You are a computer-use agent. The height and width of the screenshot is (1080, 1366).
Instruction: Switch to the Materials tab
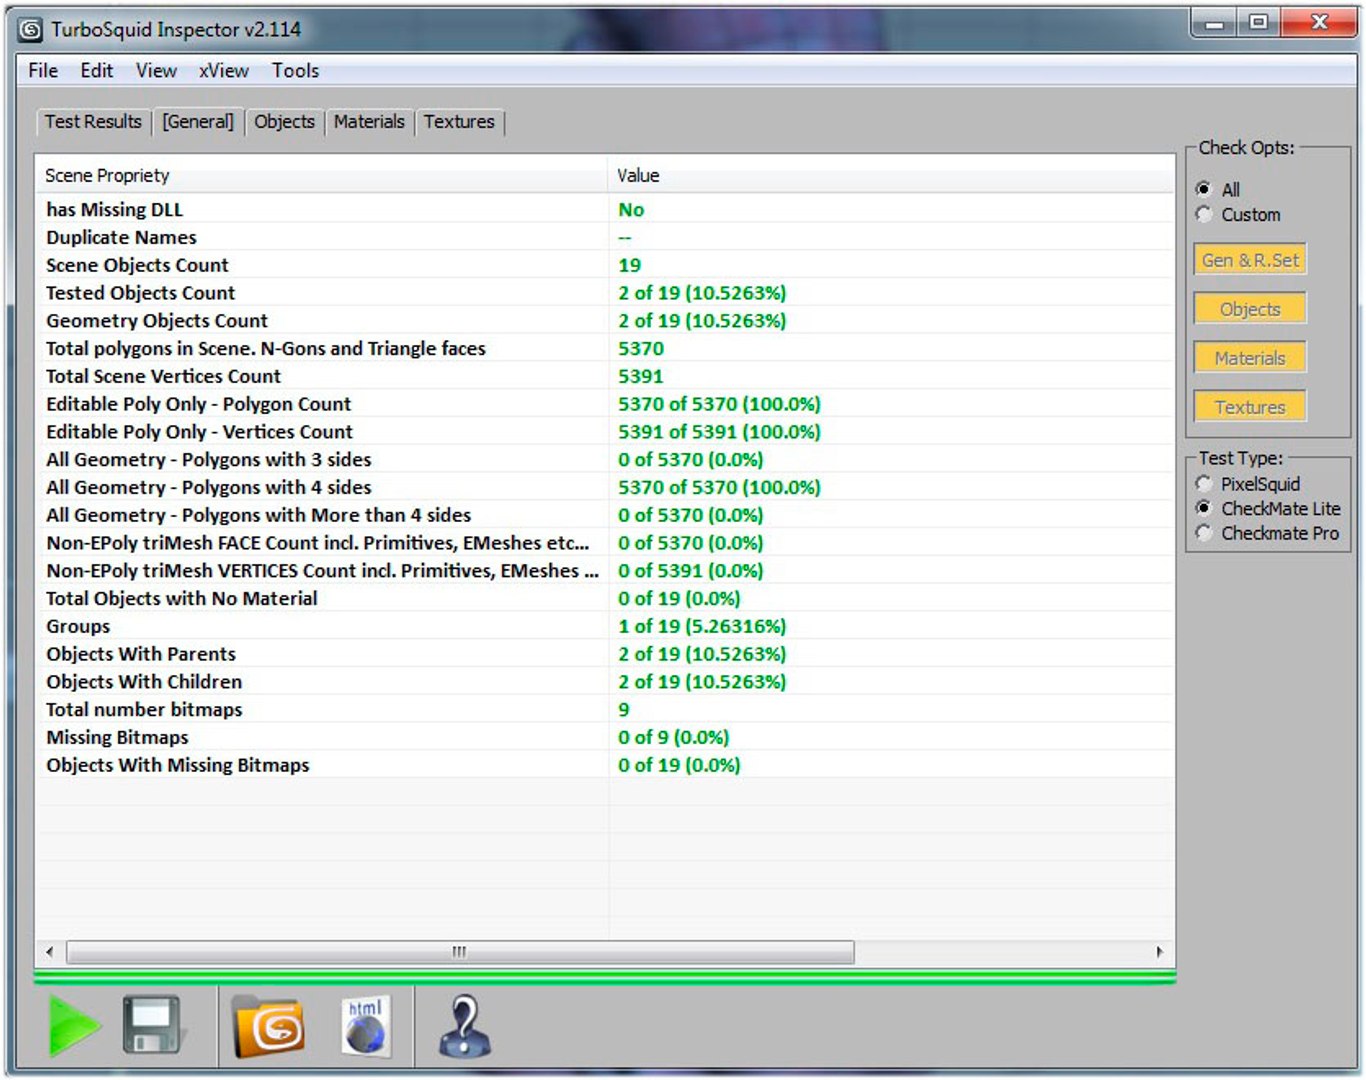tap(369, 122)
